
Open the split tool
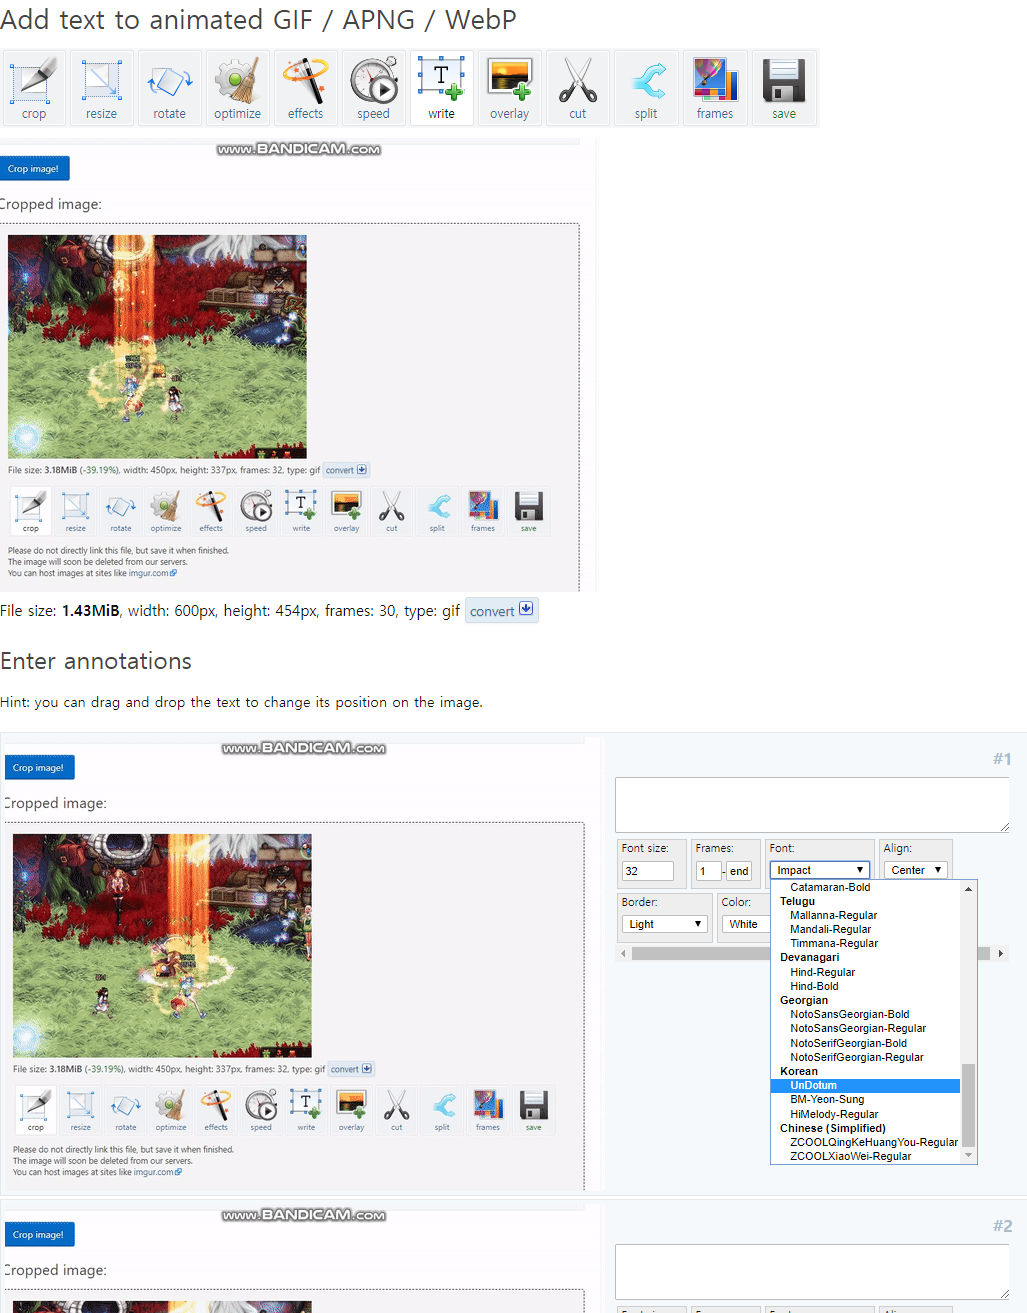pyautogui.click(x=646, y=88)
